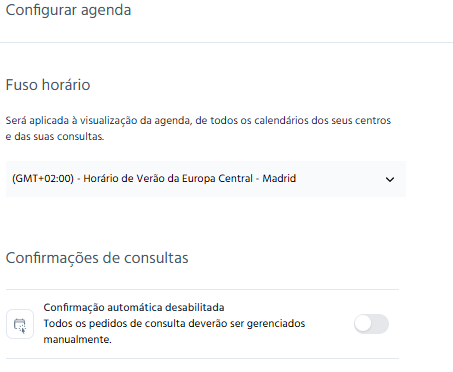Click the grey track of the automatic confirmation switch
The width and height of the screenshot is (453, 372).
pyautogui.click(x=380, y=324)
